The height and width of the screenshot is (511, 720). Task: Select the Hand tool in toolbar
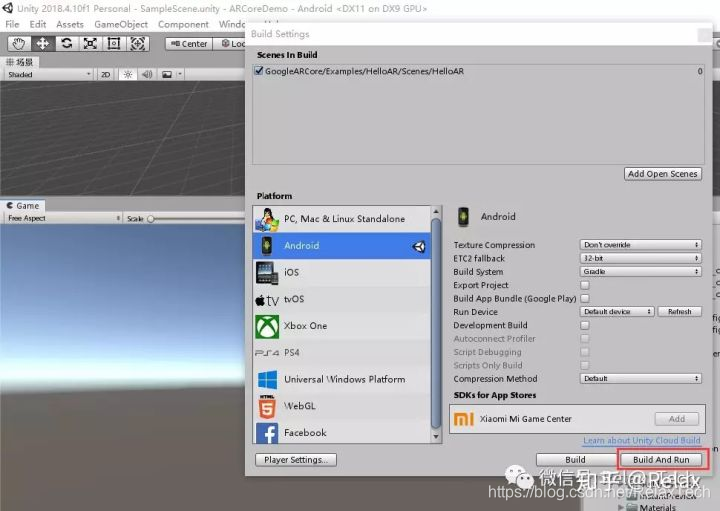(19, 44)
